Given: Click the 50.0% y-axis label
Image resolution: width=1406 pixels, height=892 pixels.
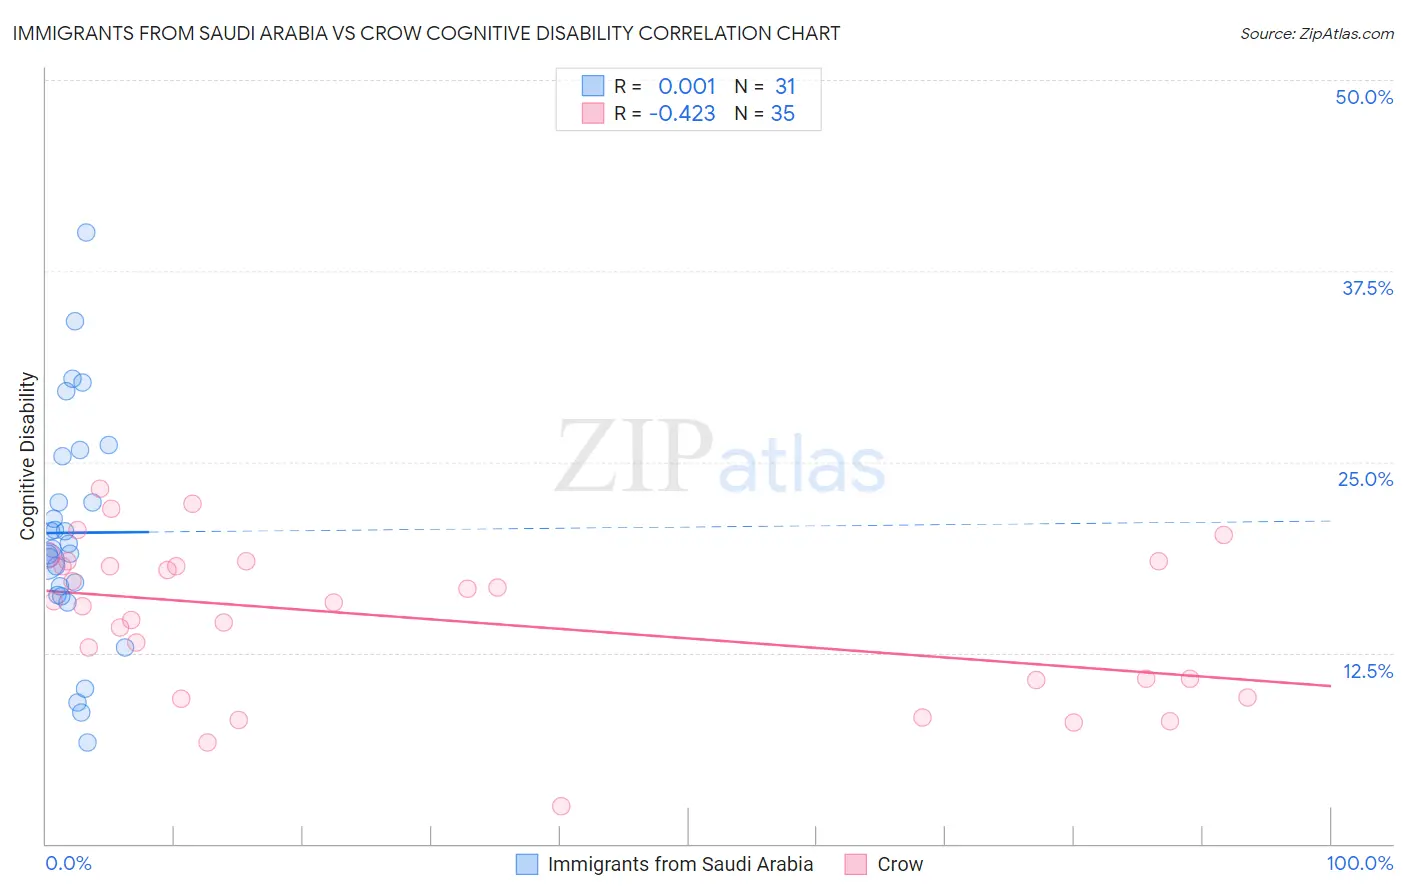Looking at the screenshot, I should pos(1364,97).
